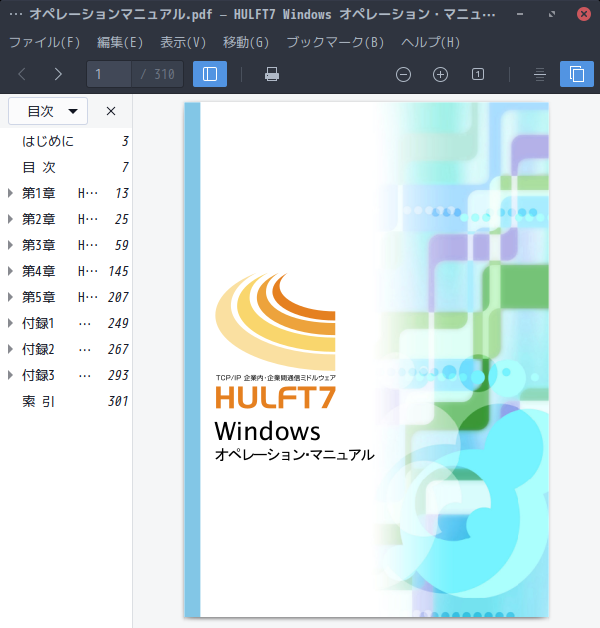This screenshot has width=600, height=628.
Task: Open the 表示(V) menu
Action: pos(183,42)
